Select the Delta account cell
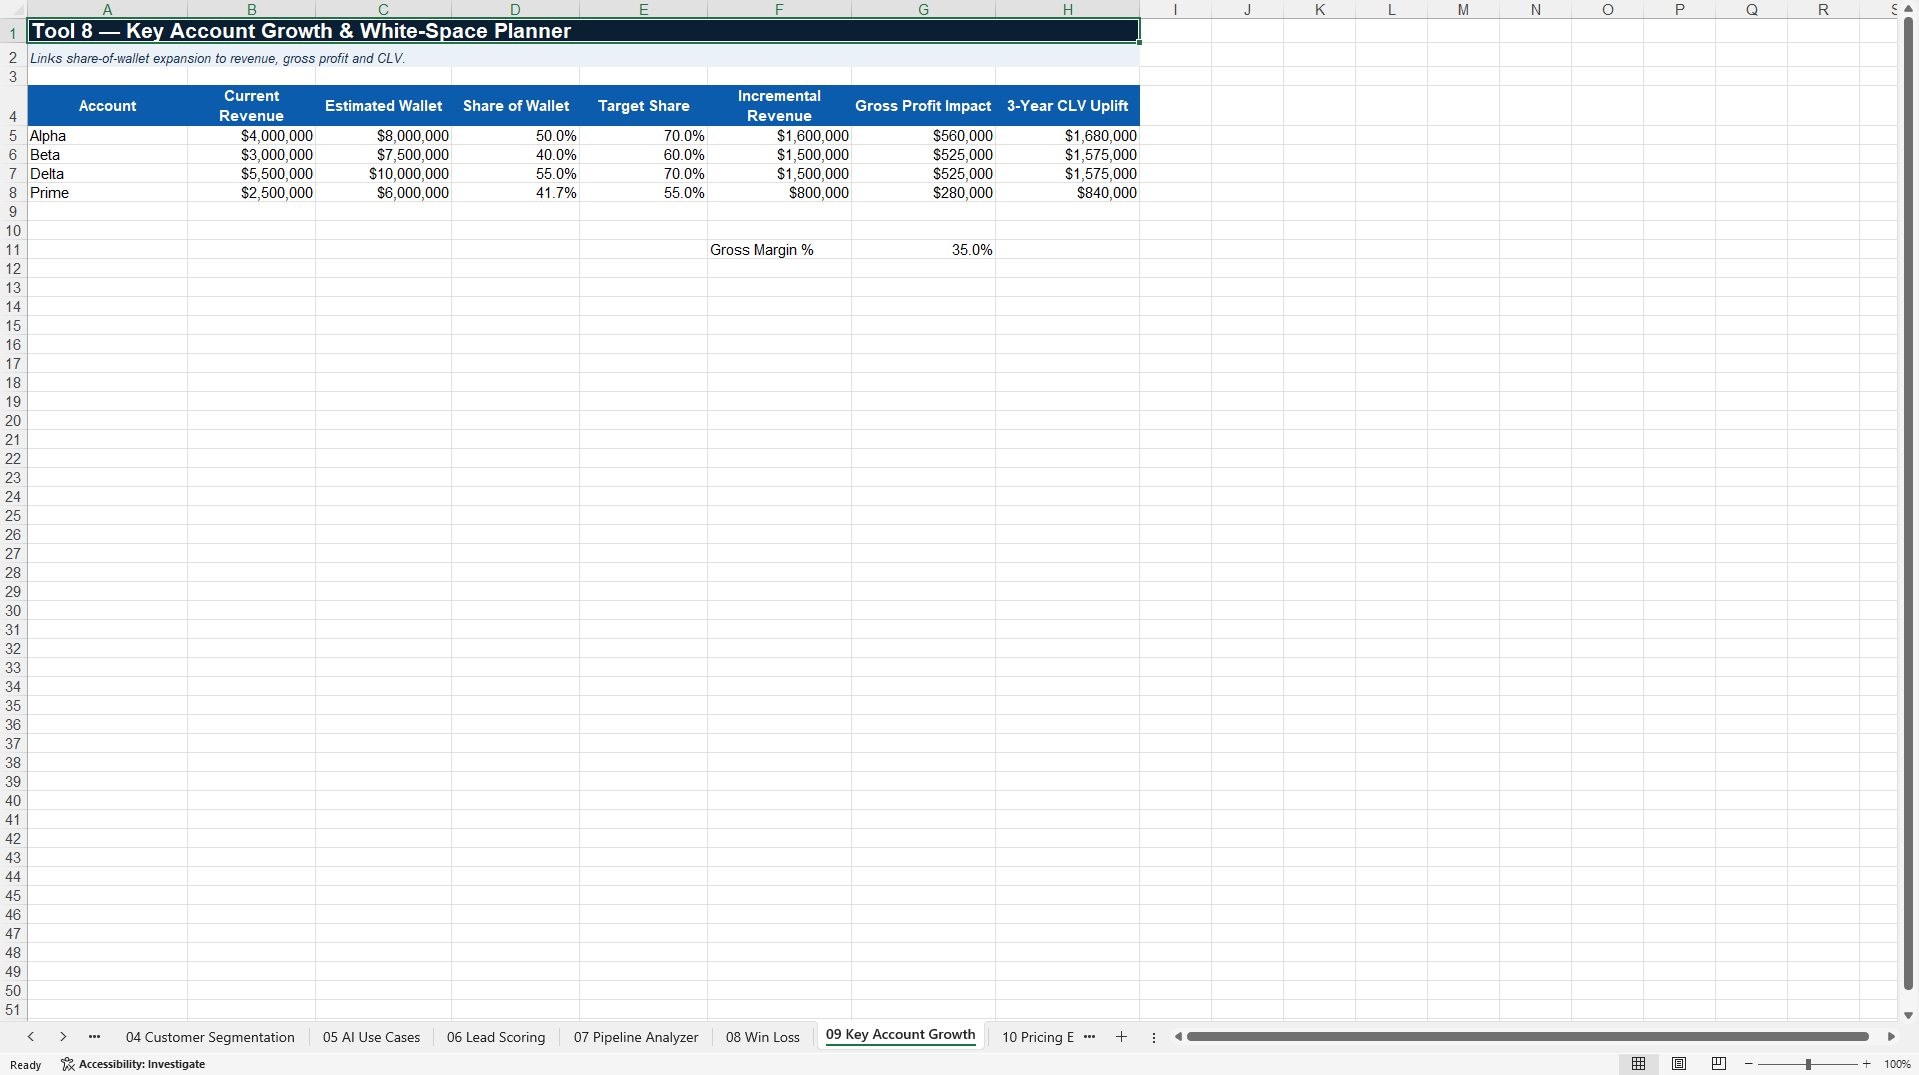Viewport: 1919px width, 1075px height. point(107,174)
